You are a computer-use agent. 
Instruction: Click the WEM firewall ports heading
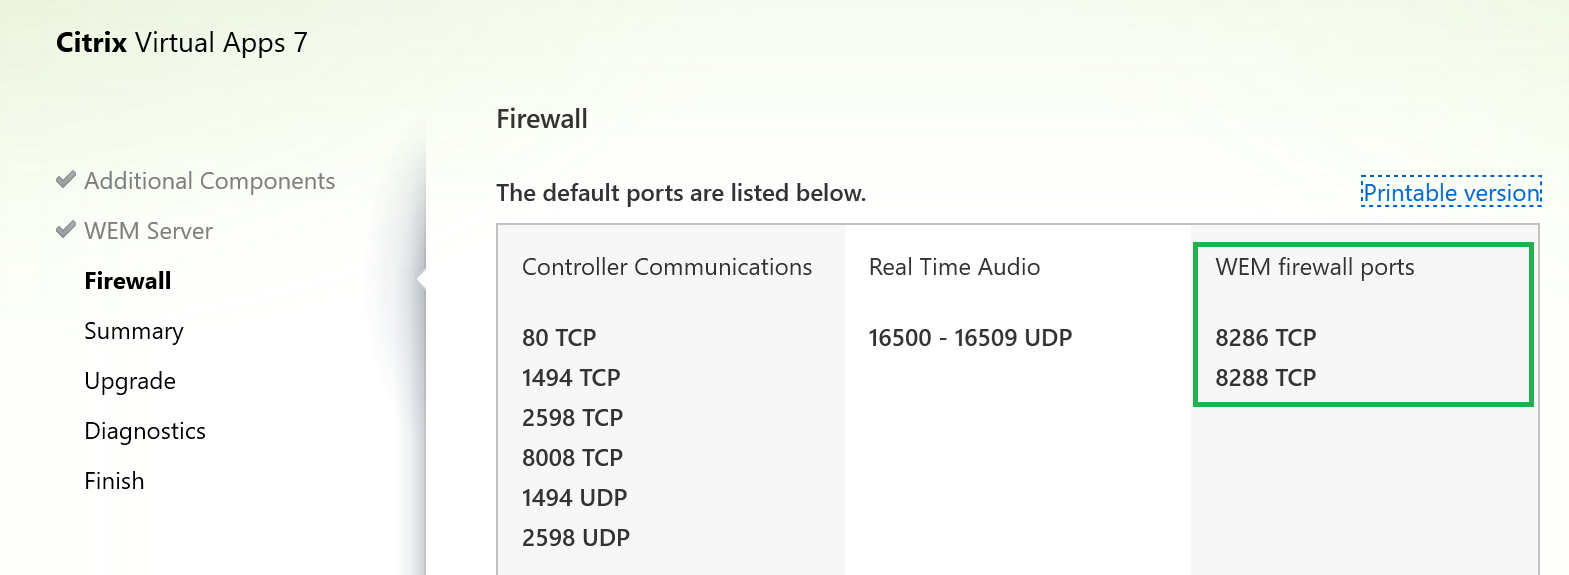coord(1314,267)
